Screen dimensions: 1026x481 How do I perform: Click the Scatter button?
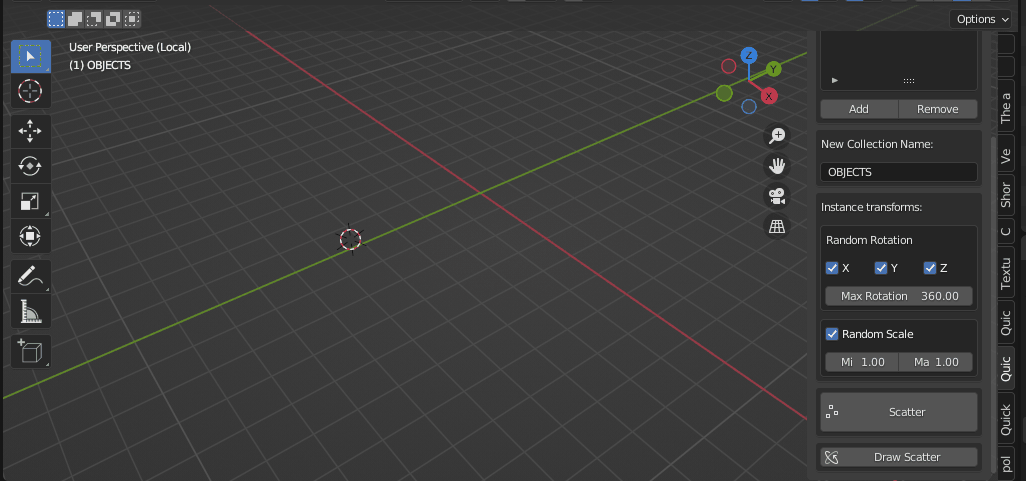pos(899,412)
